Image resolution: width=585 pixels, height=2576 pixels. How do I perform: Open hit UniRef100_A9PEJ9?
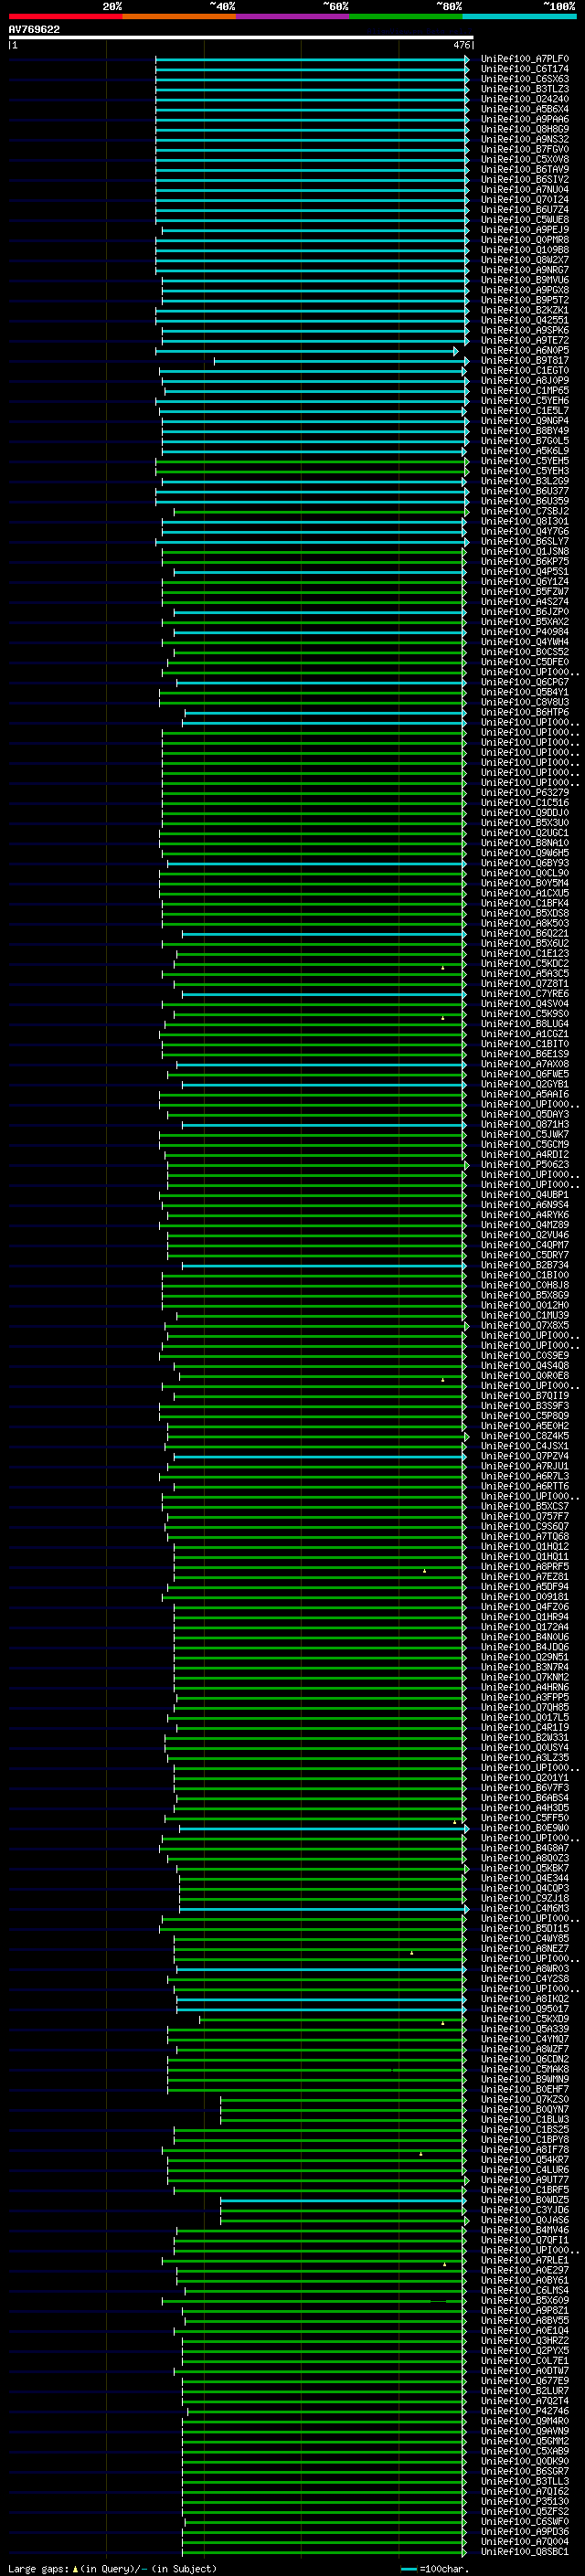coord(524,230)
